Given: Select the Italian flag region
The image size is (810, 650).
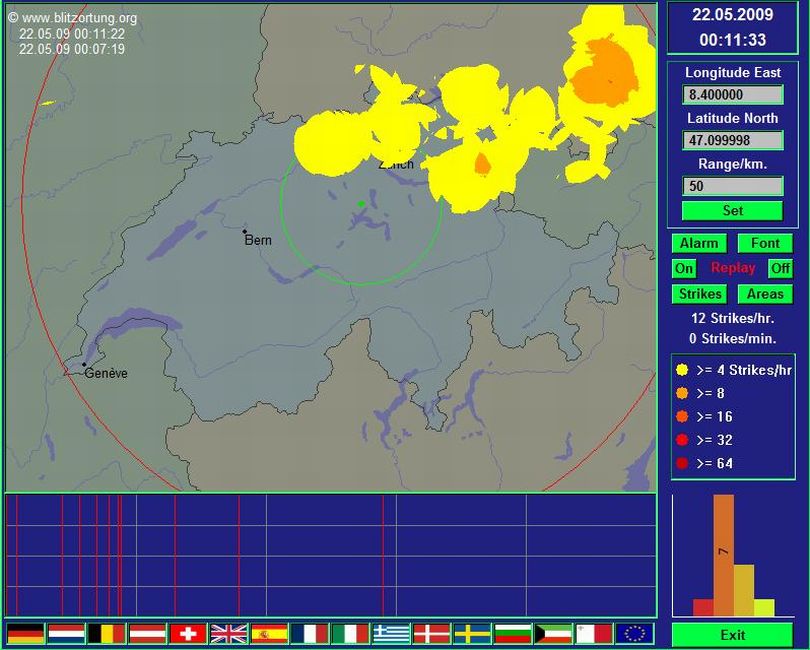Looking at the screenshot, I should click(350, 633).
